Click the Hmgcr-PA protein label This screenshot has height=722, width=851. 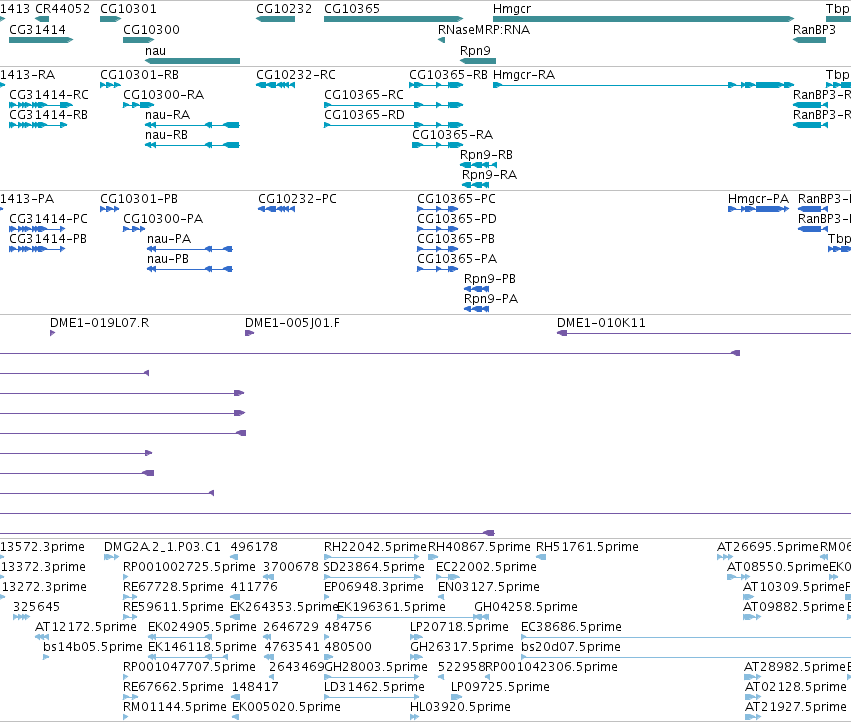coord(758,199)
